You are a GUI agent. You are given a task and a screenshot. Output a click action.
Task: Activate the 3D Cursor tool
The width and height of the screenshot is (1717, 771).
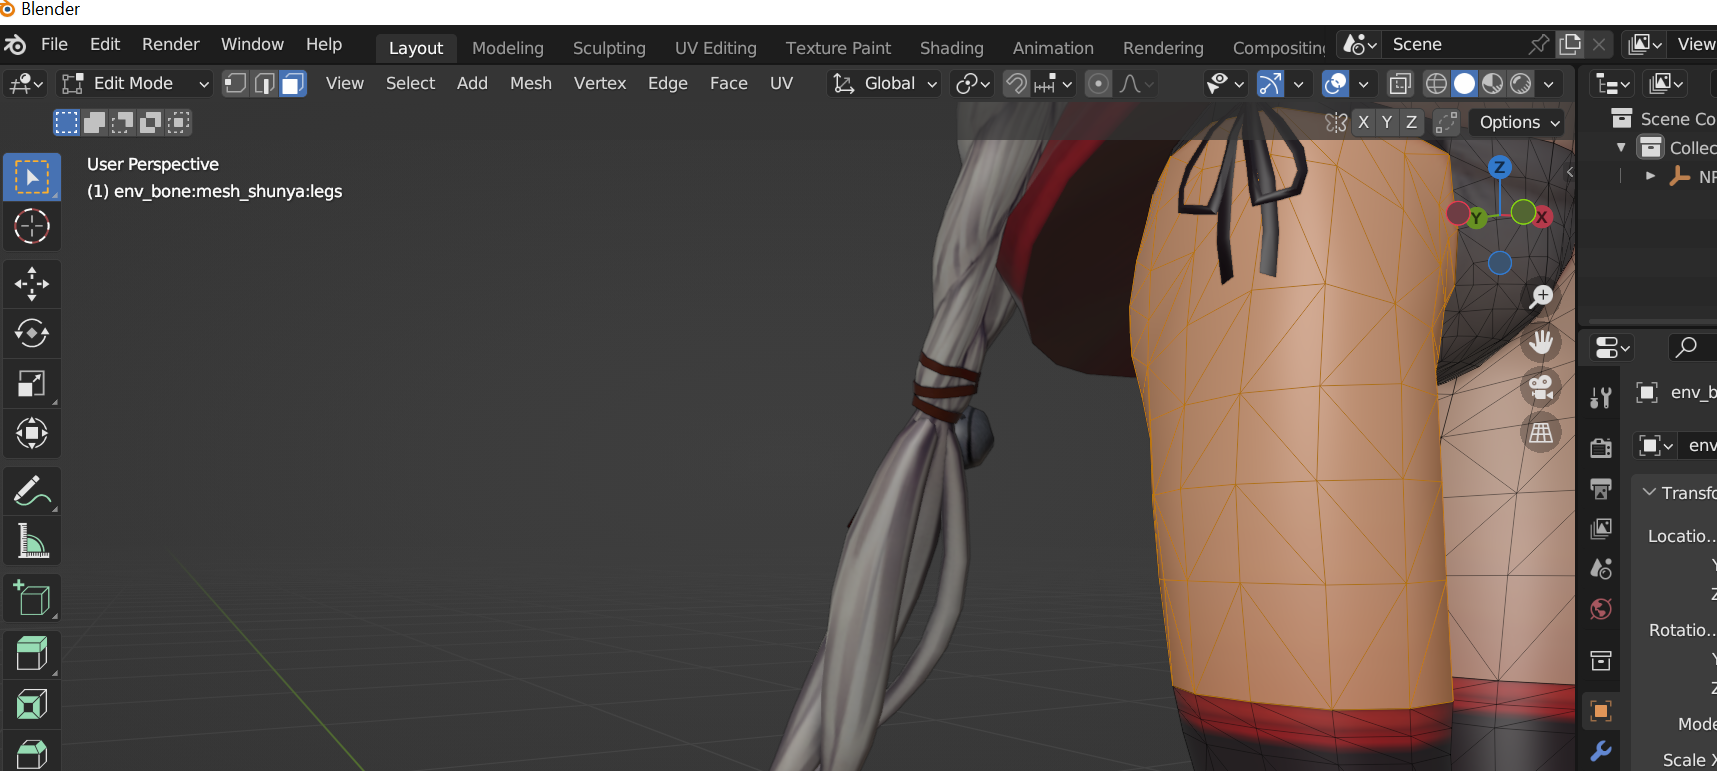tap(32, 227)
